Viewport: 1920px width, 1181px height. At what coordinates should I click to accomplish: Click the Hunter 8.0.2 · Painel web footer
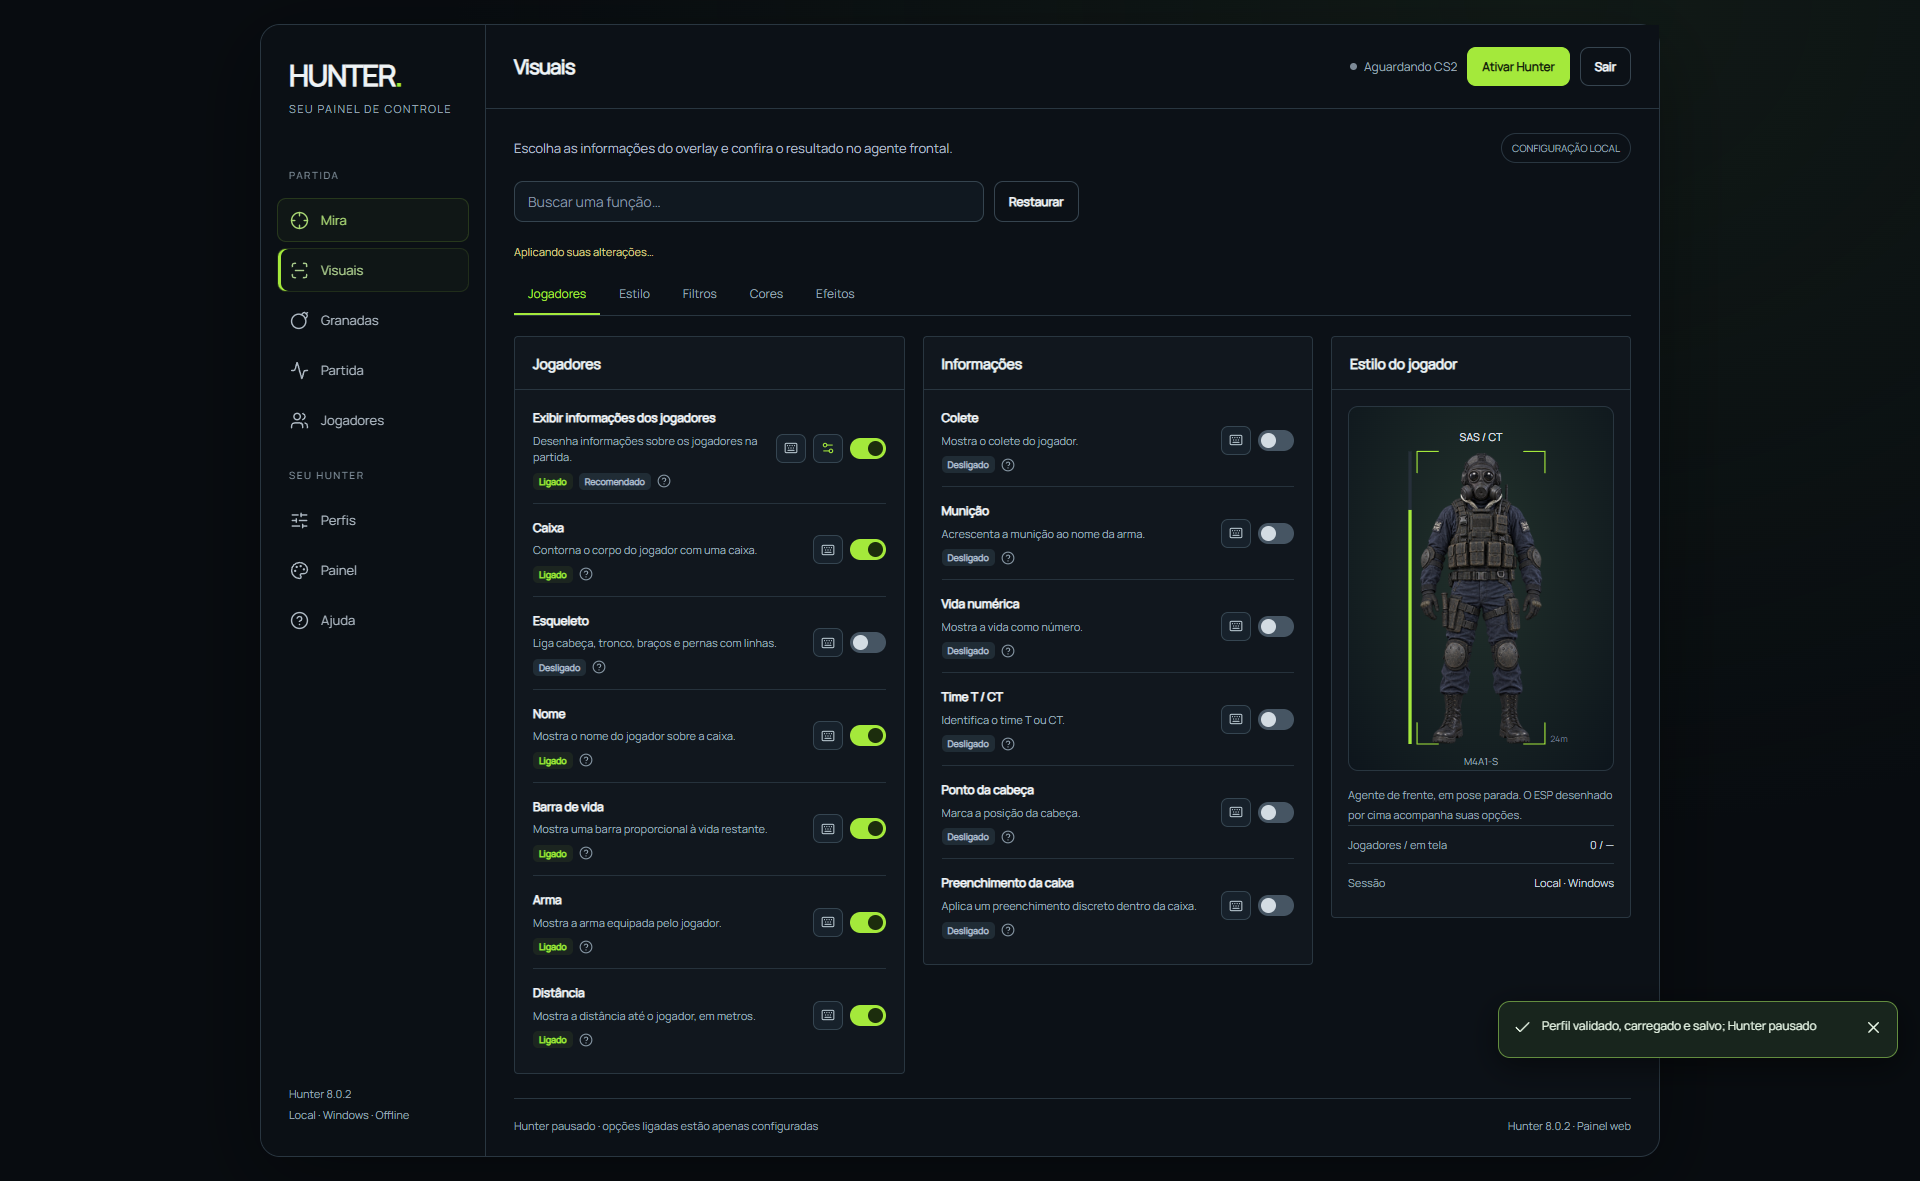click(1569, 1126)
